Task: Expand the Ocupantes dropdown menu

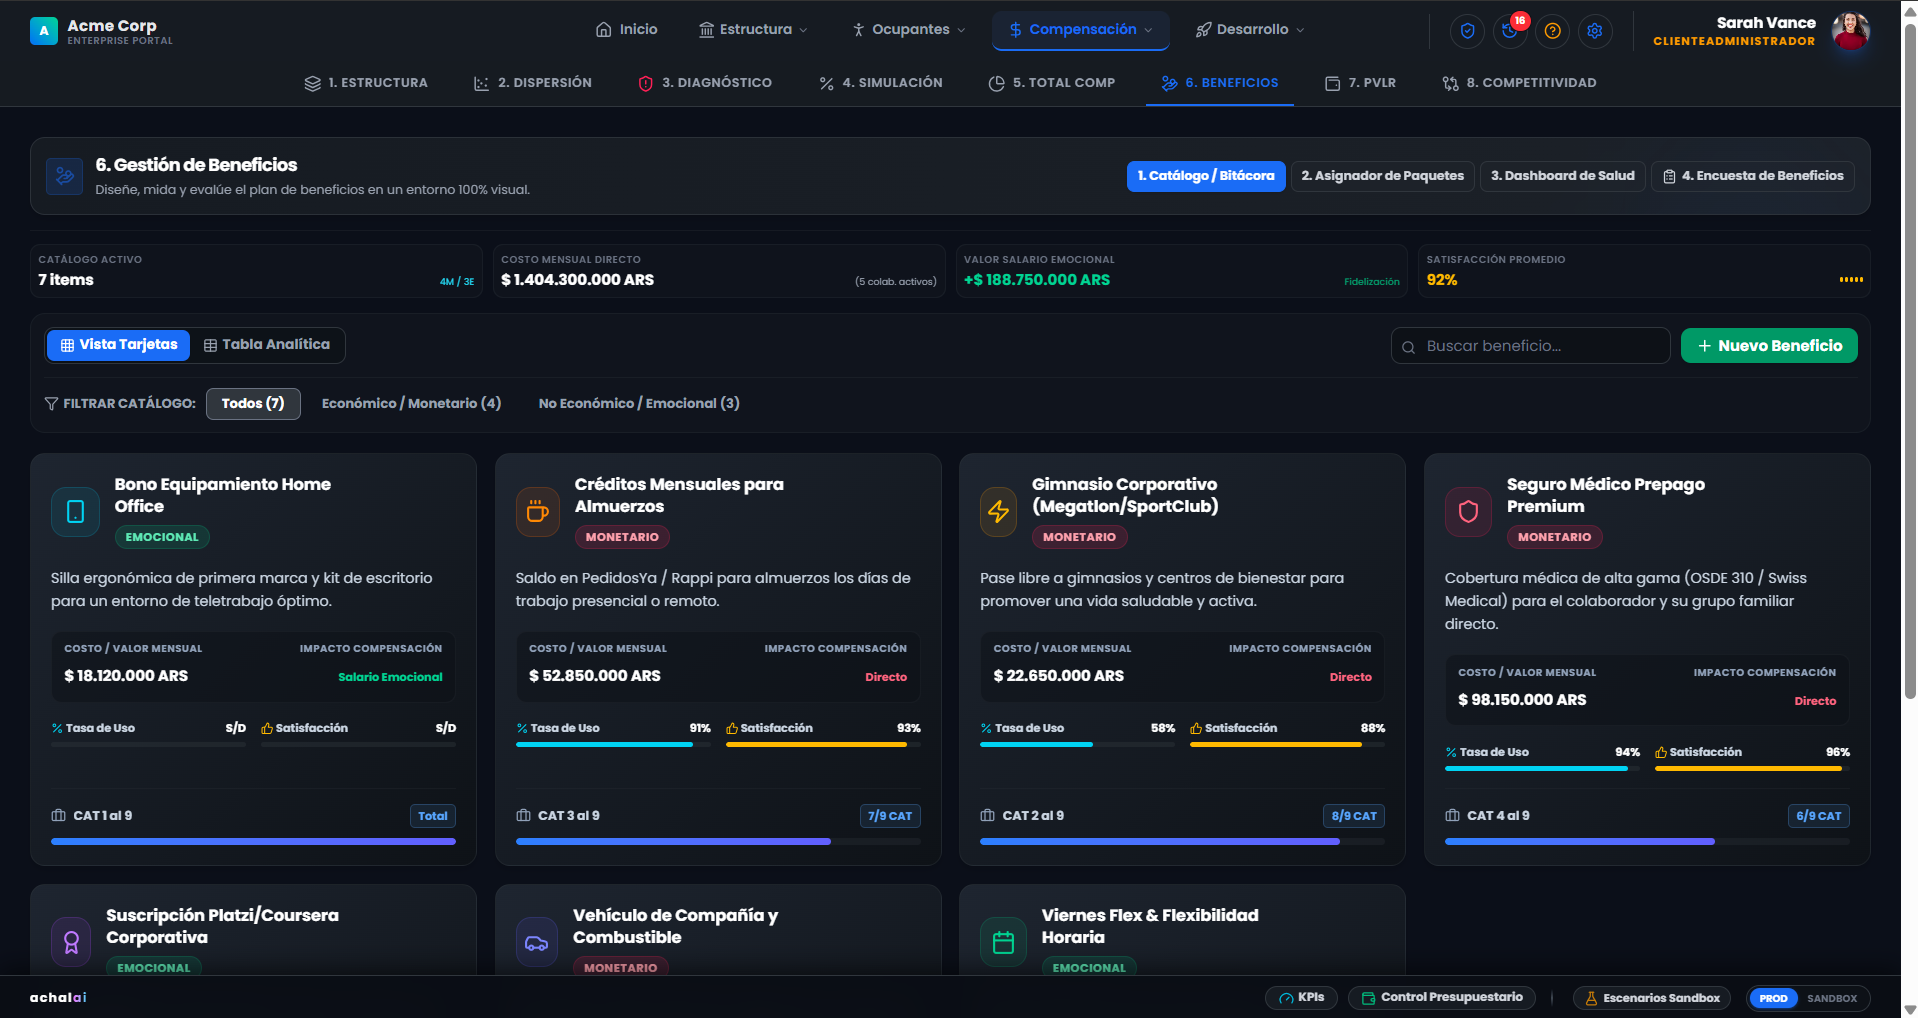Action: [x=909, y=30]
